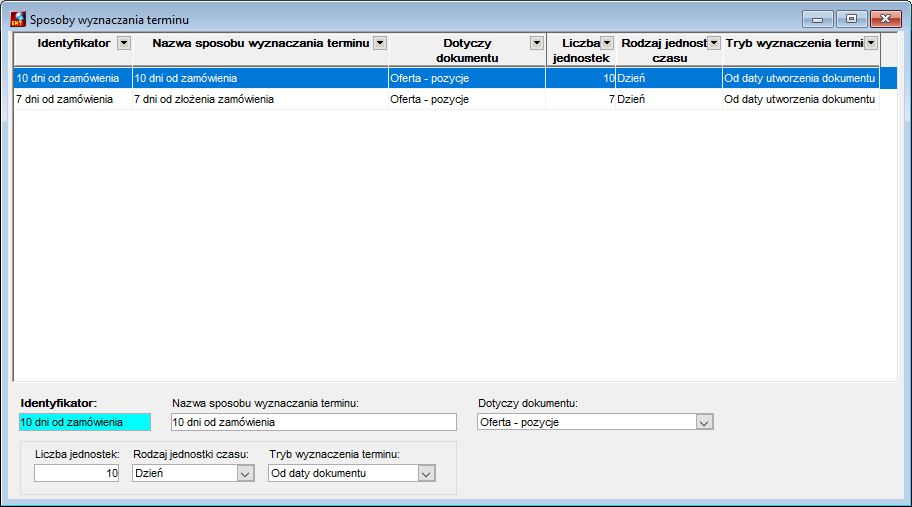The width and height of the screenshot is (912, 507).
Task: Select the '10 dni od zamówienia' identifier cell in the grid
Action: coord(73,78)
